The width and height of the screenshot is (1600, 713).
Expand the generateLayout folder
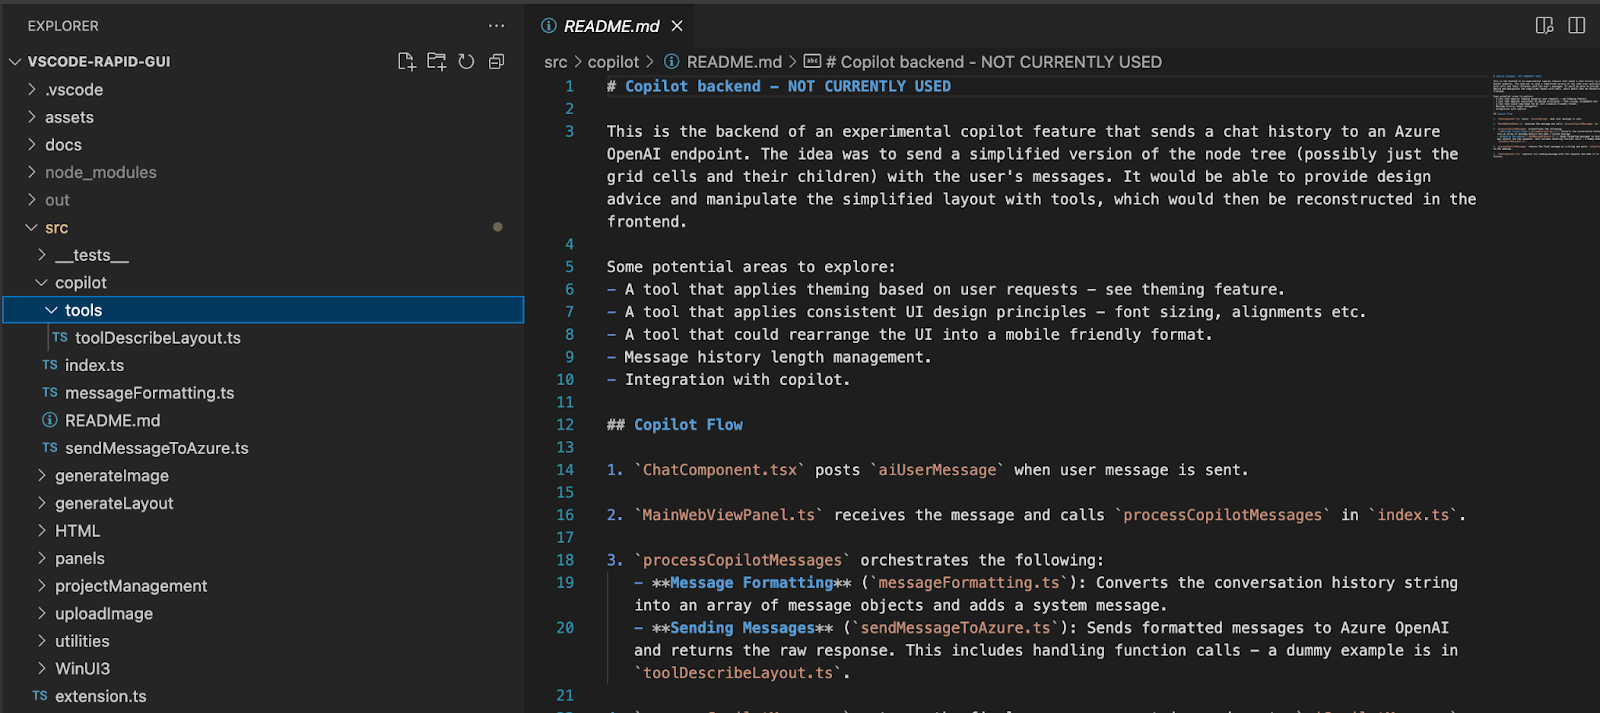pyautogui.click(x=42, y=503)
